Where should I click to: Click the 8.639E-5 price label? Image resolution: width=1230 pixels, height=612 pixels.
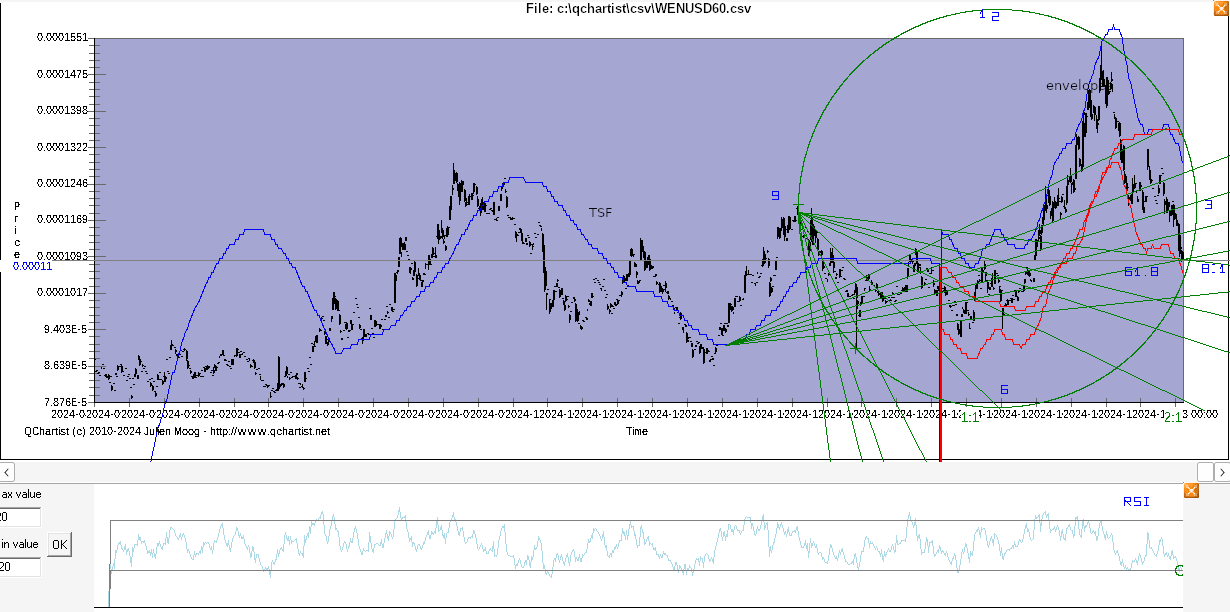click(x=66, y=365)
